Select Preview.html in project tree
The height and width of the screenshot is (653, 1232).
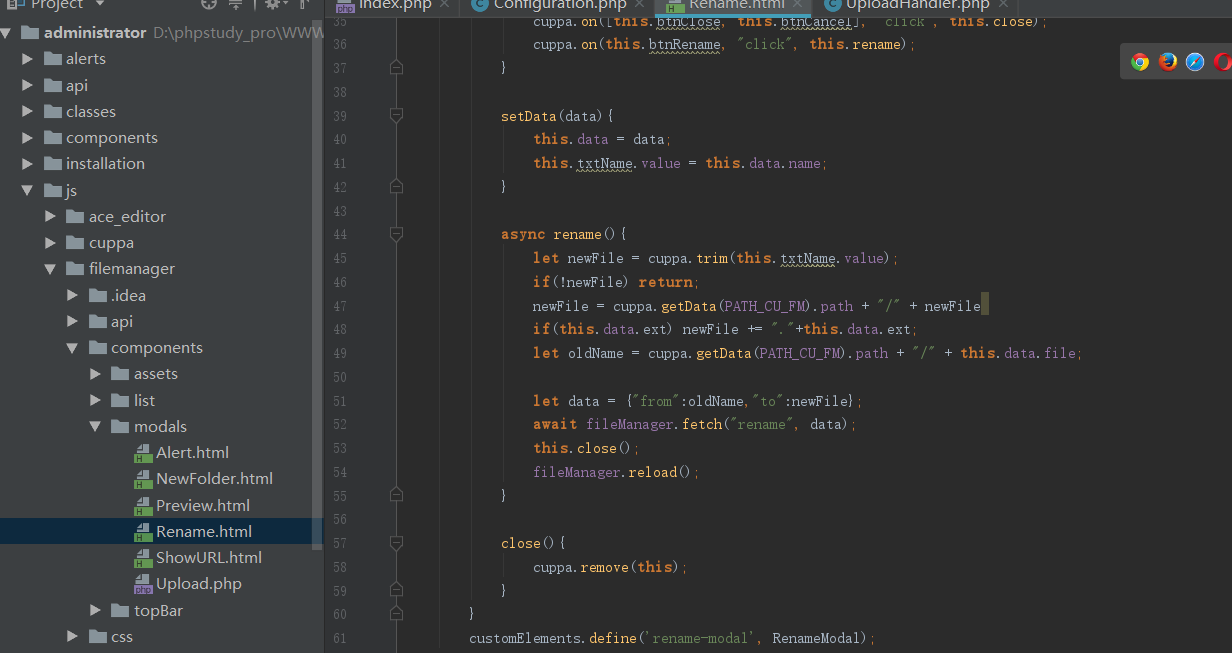point(203,506)
